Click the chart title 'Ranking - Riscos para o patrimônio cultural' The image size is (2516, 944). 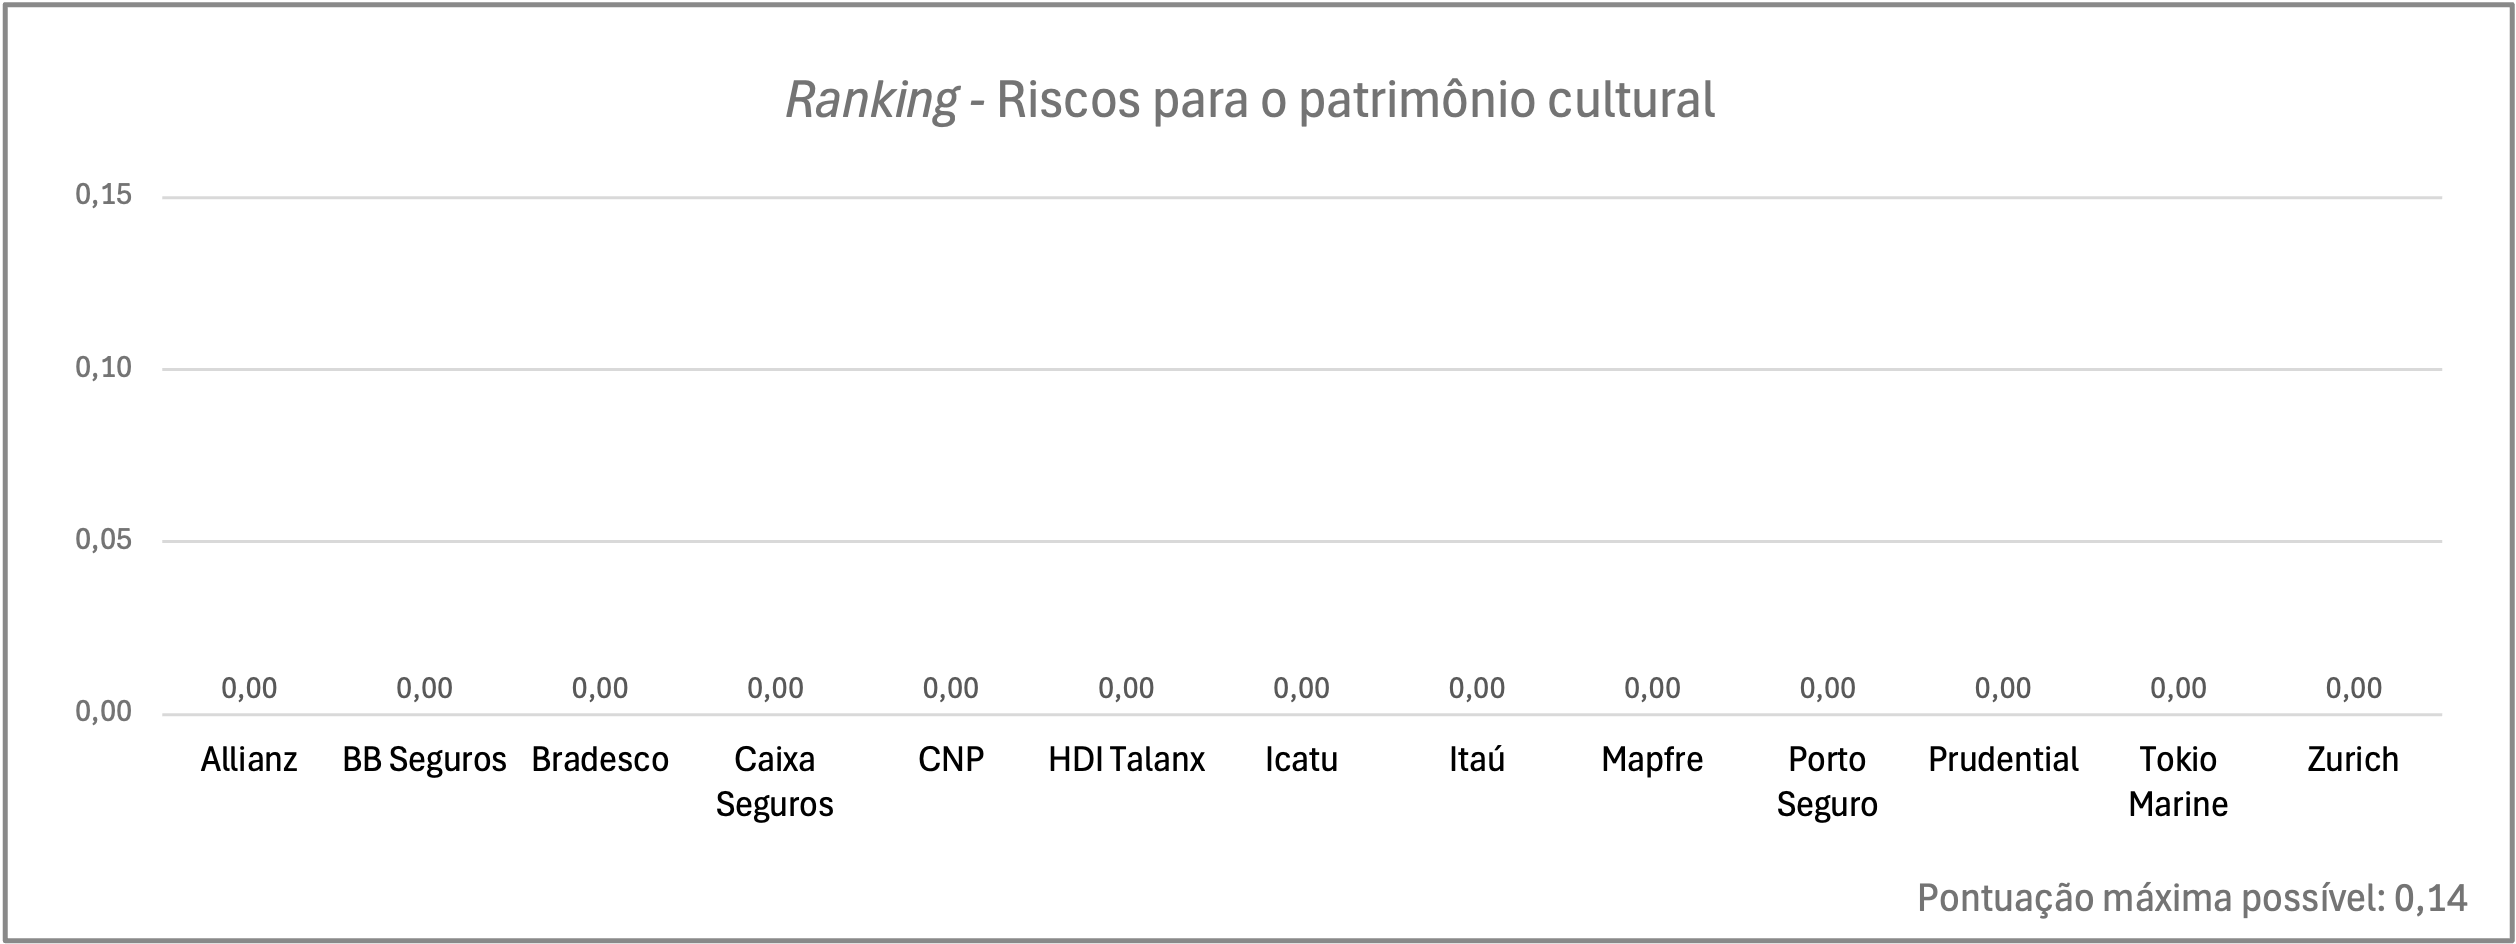[x=1250, y=100]
